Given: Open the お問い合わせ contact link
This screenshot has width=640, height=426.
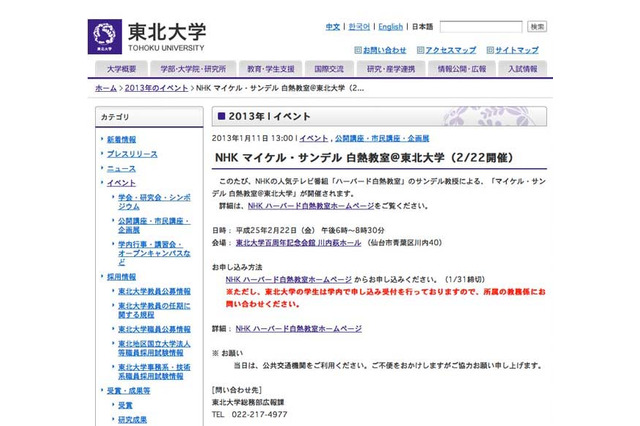Looking at the screenshot, I should [x=384, y=50].
